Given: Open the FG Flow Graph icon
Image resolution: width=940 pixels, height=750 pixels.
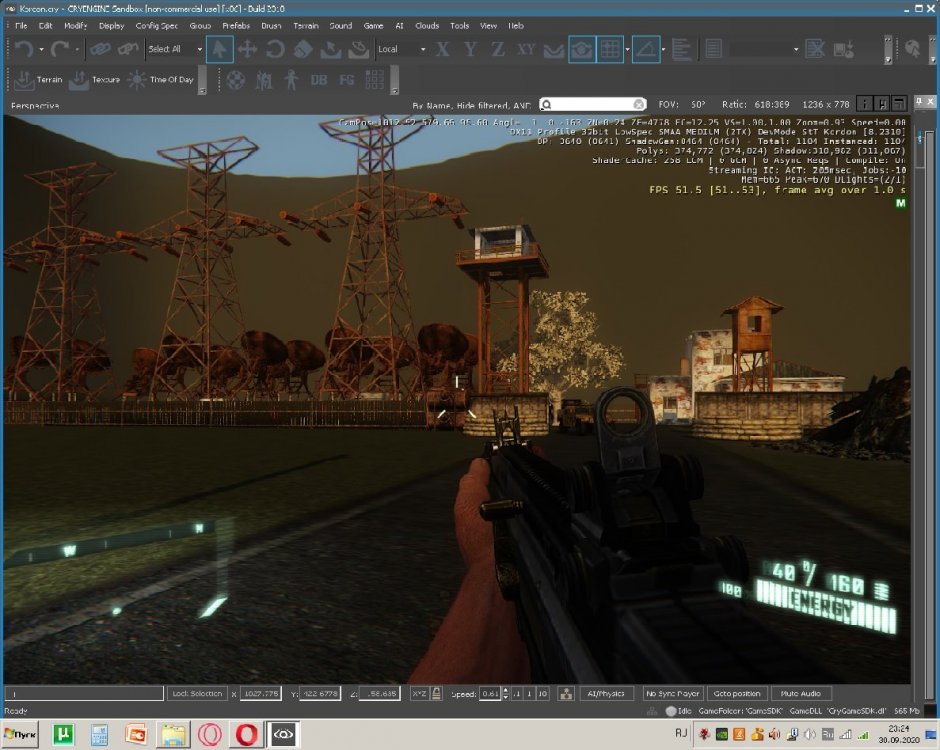Looking at the screenshot, I should tap(347, 80).
